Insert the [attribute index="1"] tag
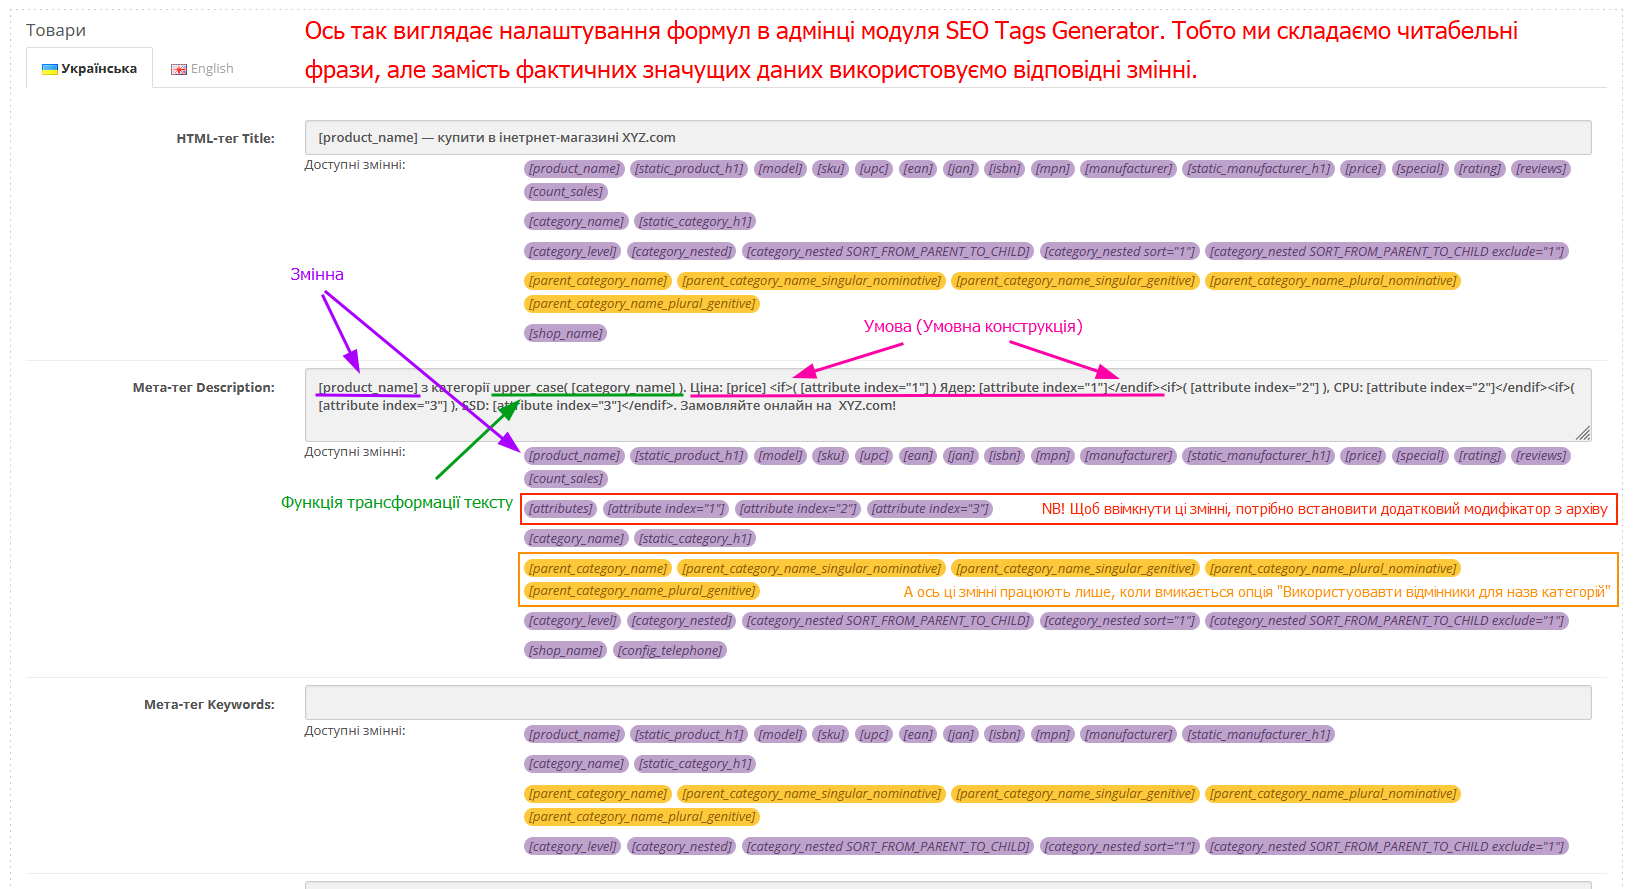This screenshot has width=1634, height=889. (x=666, y=509)
